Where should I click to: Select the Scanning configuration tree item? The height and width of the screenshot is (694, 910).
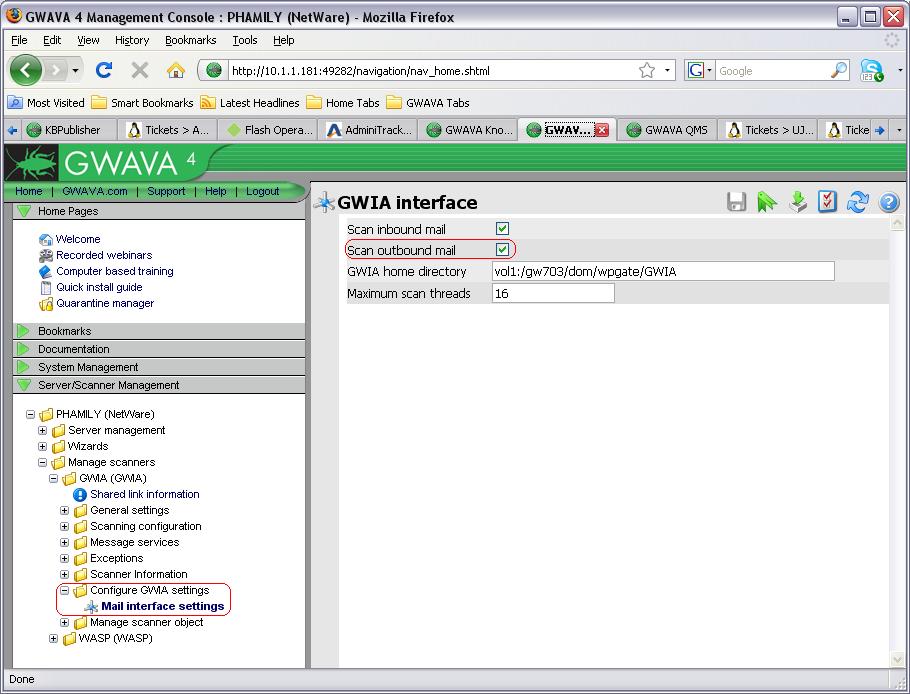146,526
